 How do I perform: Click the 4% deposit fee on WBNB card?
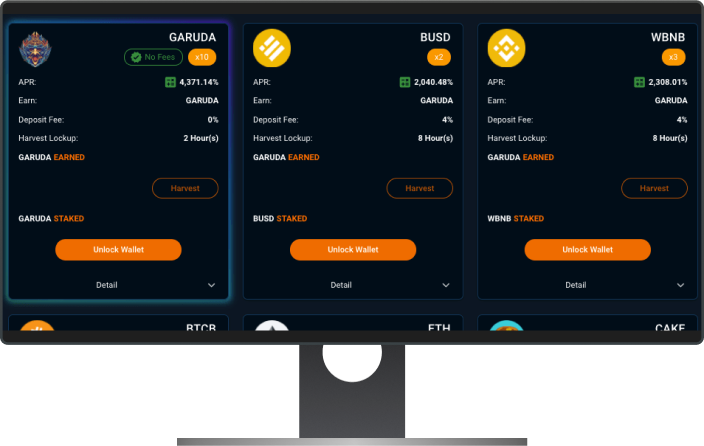pyautogui.click(x=682, y=120)
